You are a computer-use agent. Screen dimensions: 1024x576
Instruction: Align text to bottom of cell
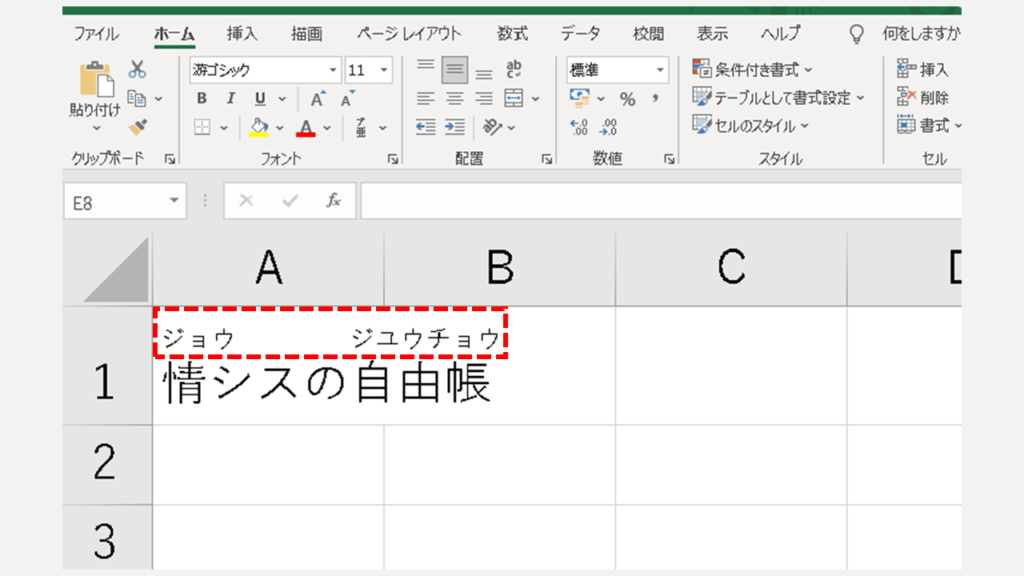484,72
